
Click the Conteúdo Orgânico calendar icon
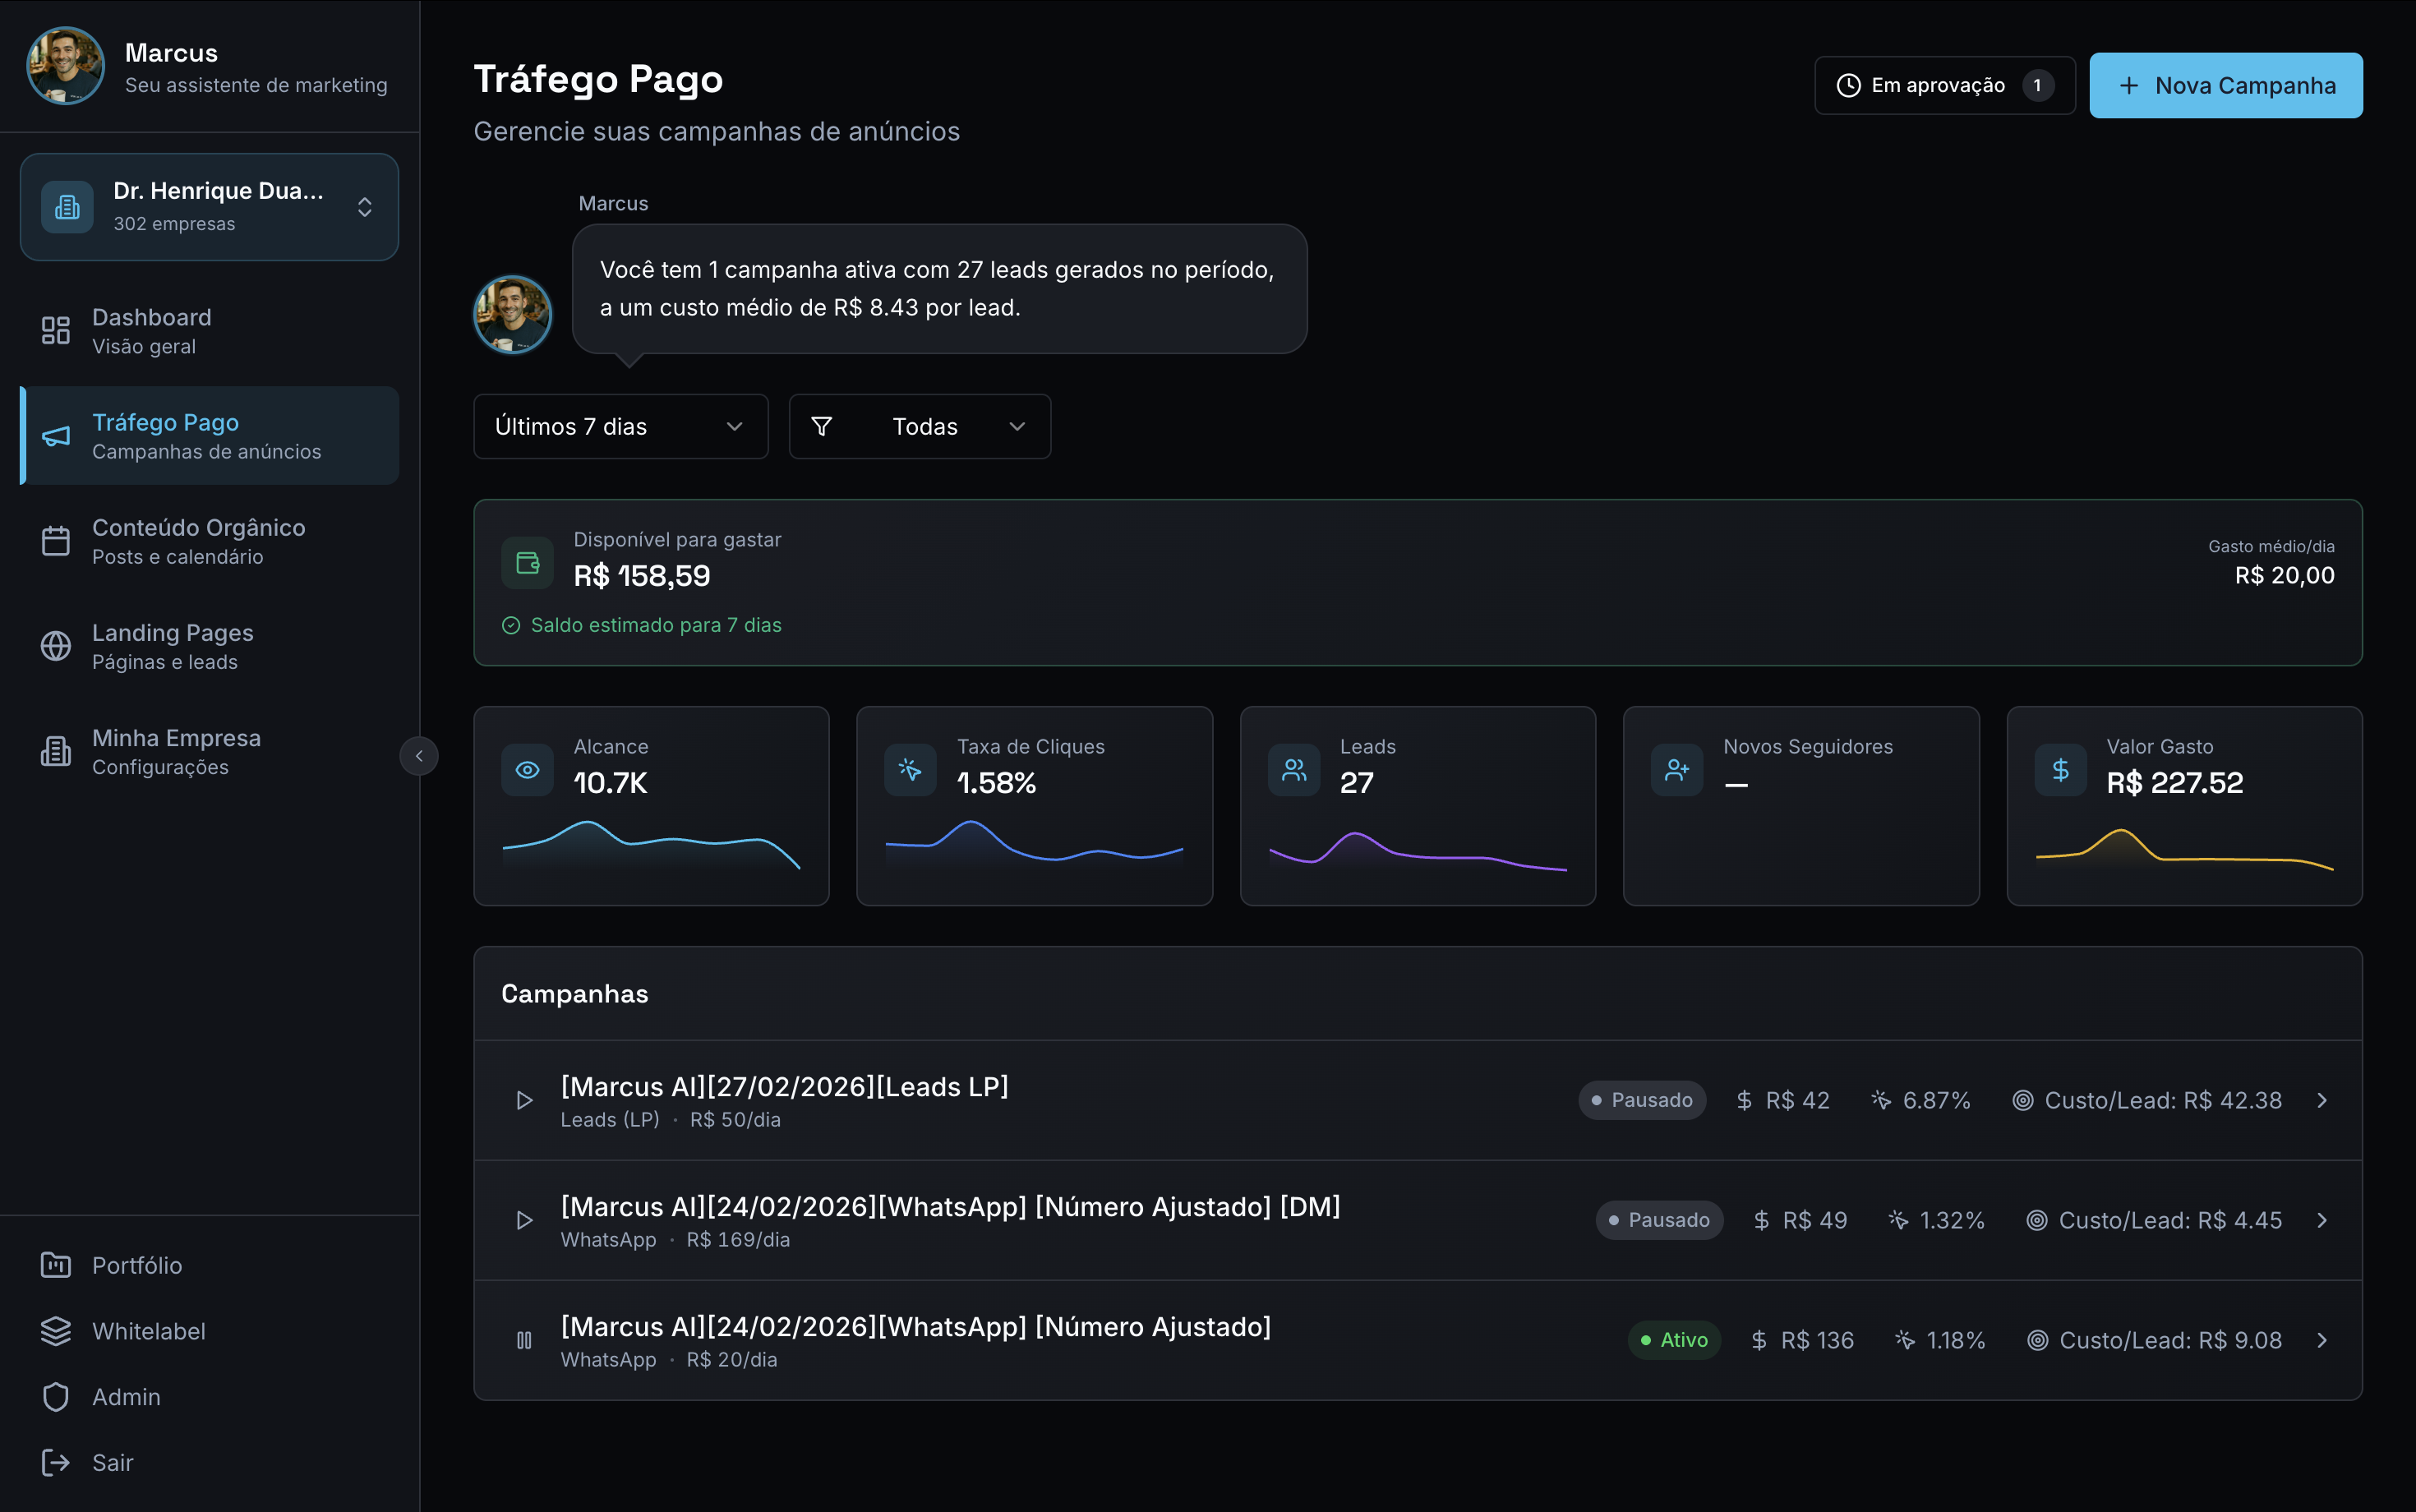coord(55,540)
